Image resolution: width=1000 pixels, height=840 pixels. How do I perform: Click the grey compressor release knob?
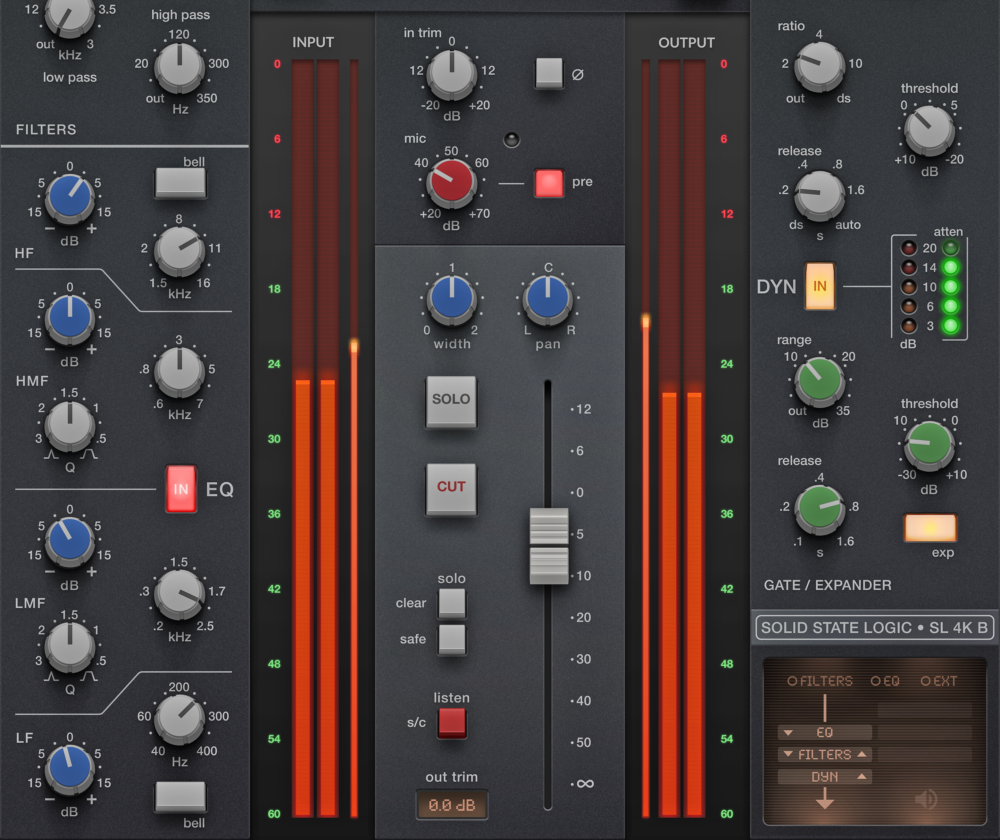tap(820, 195)
